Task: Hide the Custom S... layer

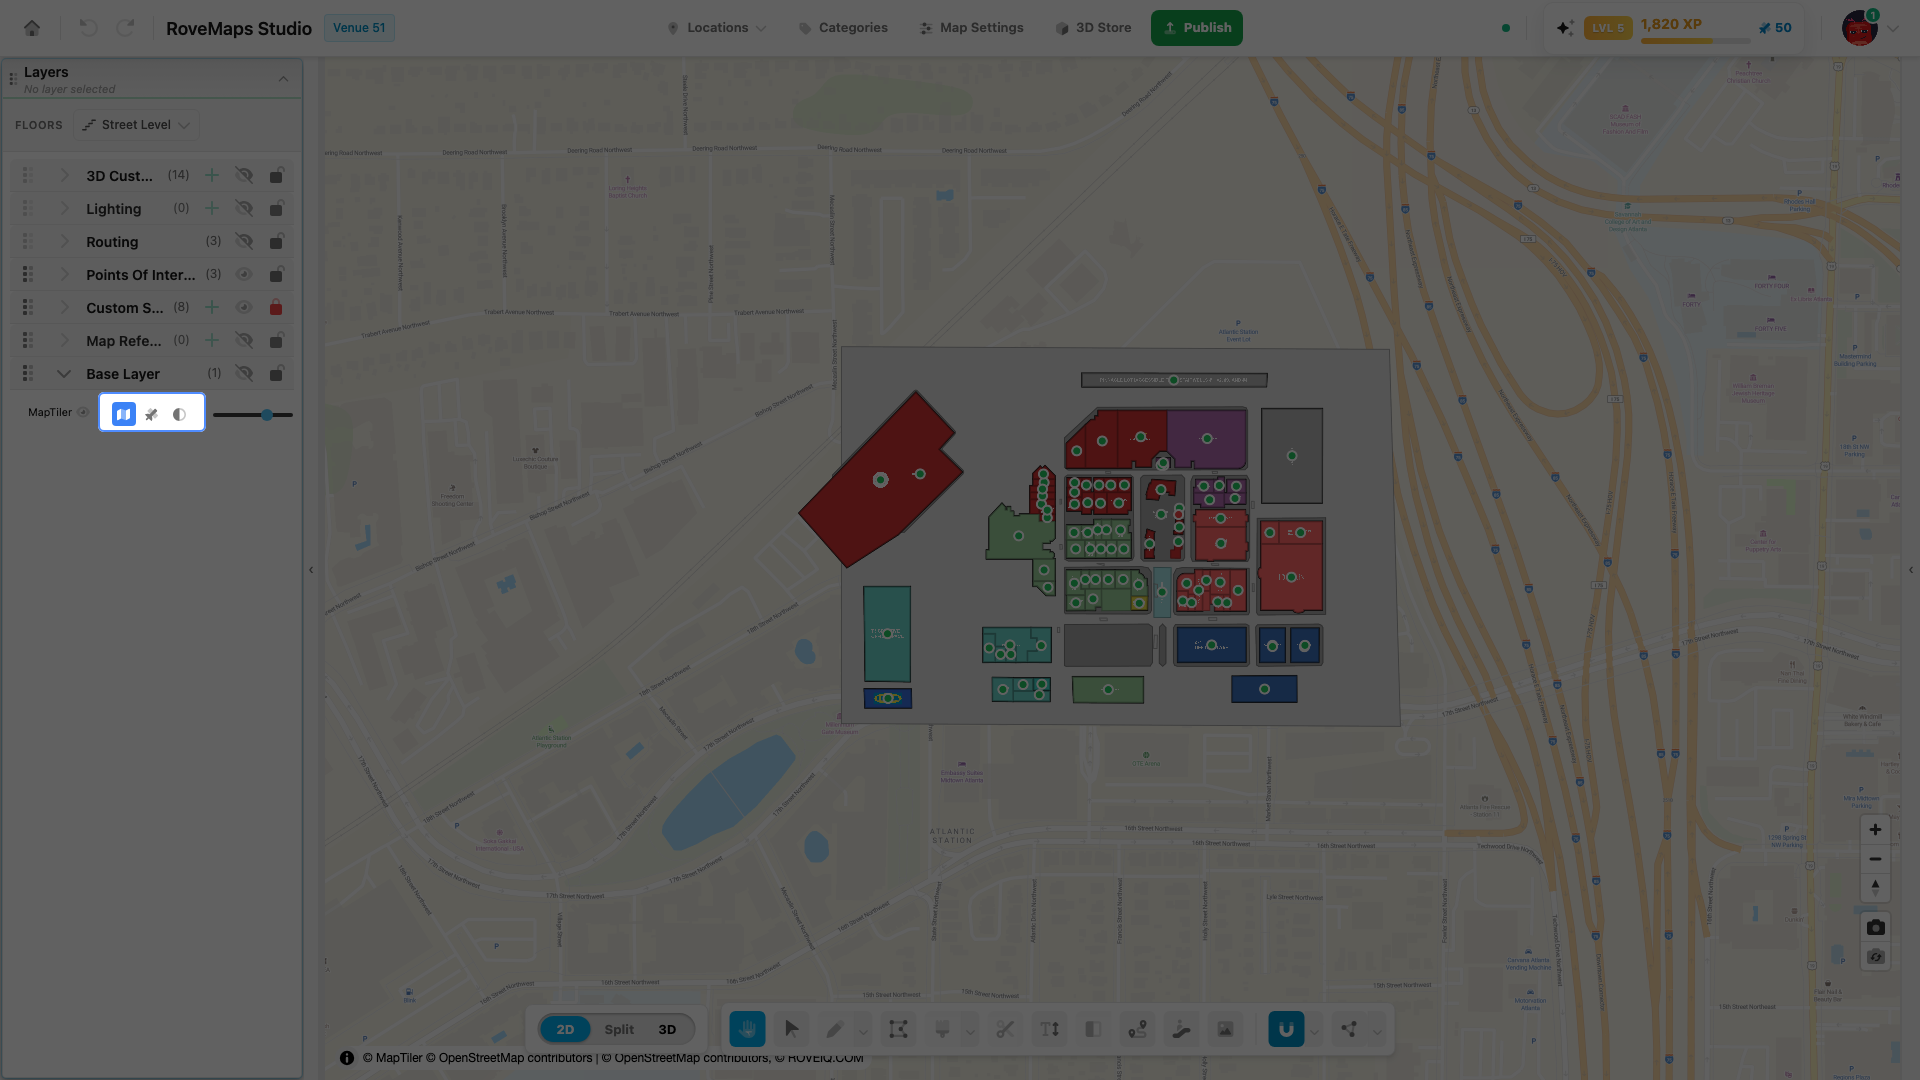Action: pyautogui.click(x=243, y=308)
